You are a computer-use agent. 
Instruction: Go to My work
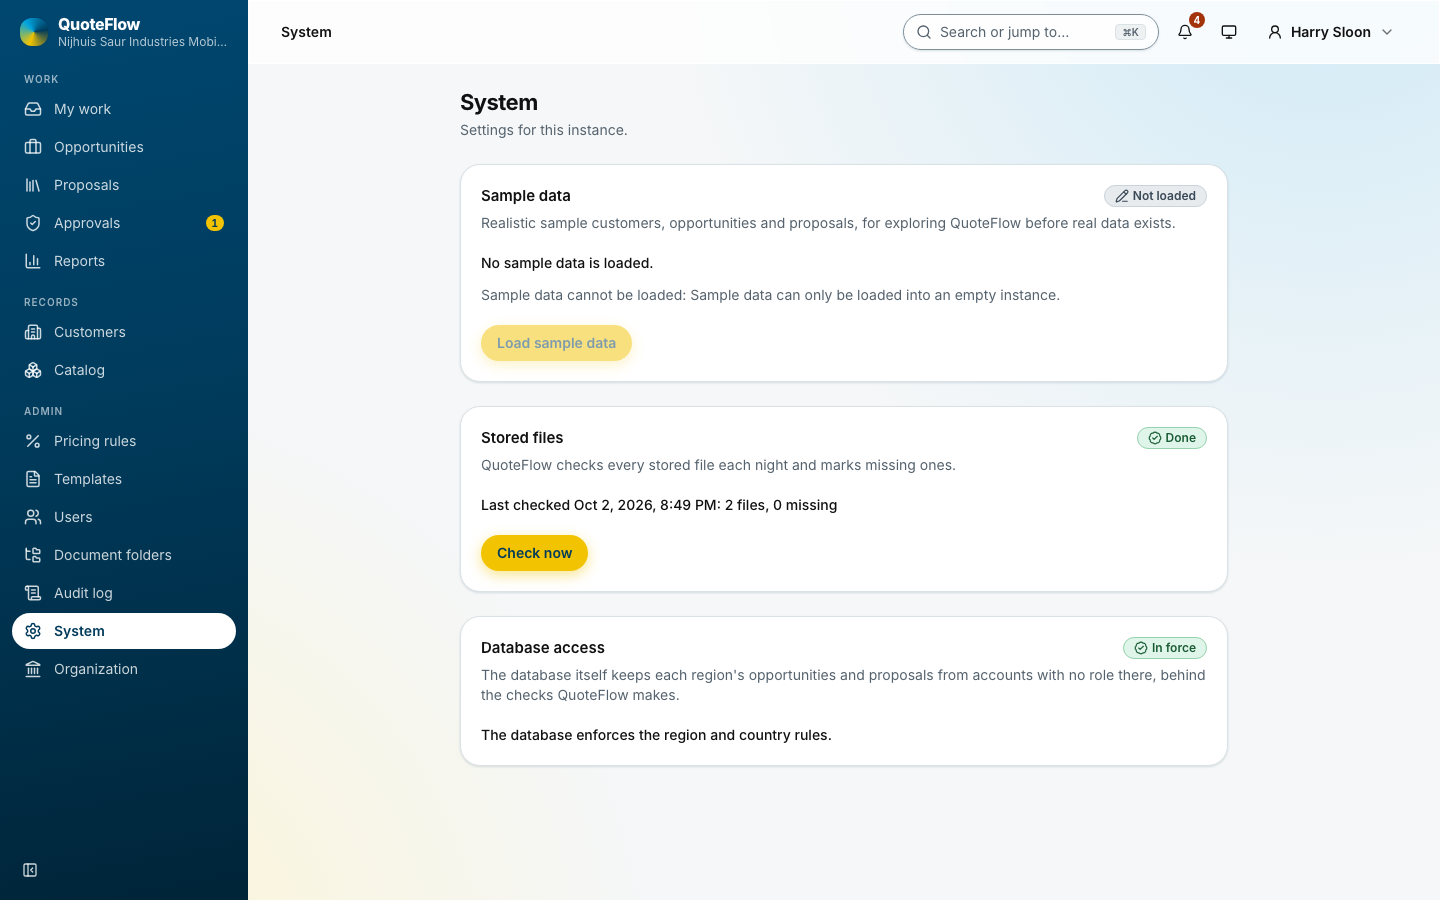(x=124, y=109)
